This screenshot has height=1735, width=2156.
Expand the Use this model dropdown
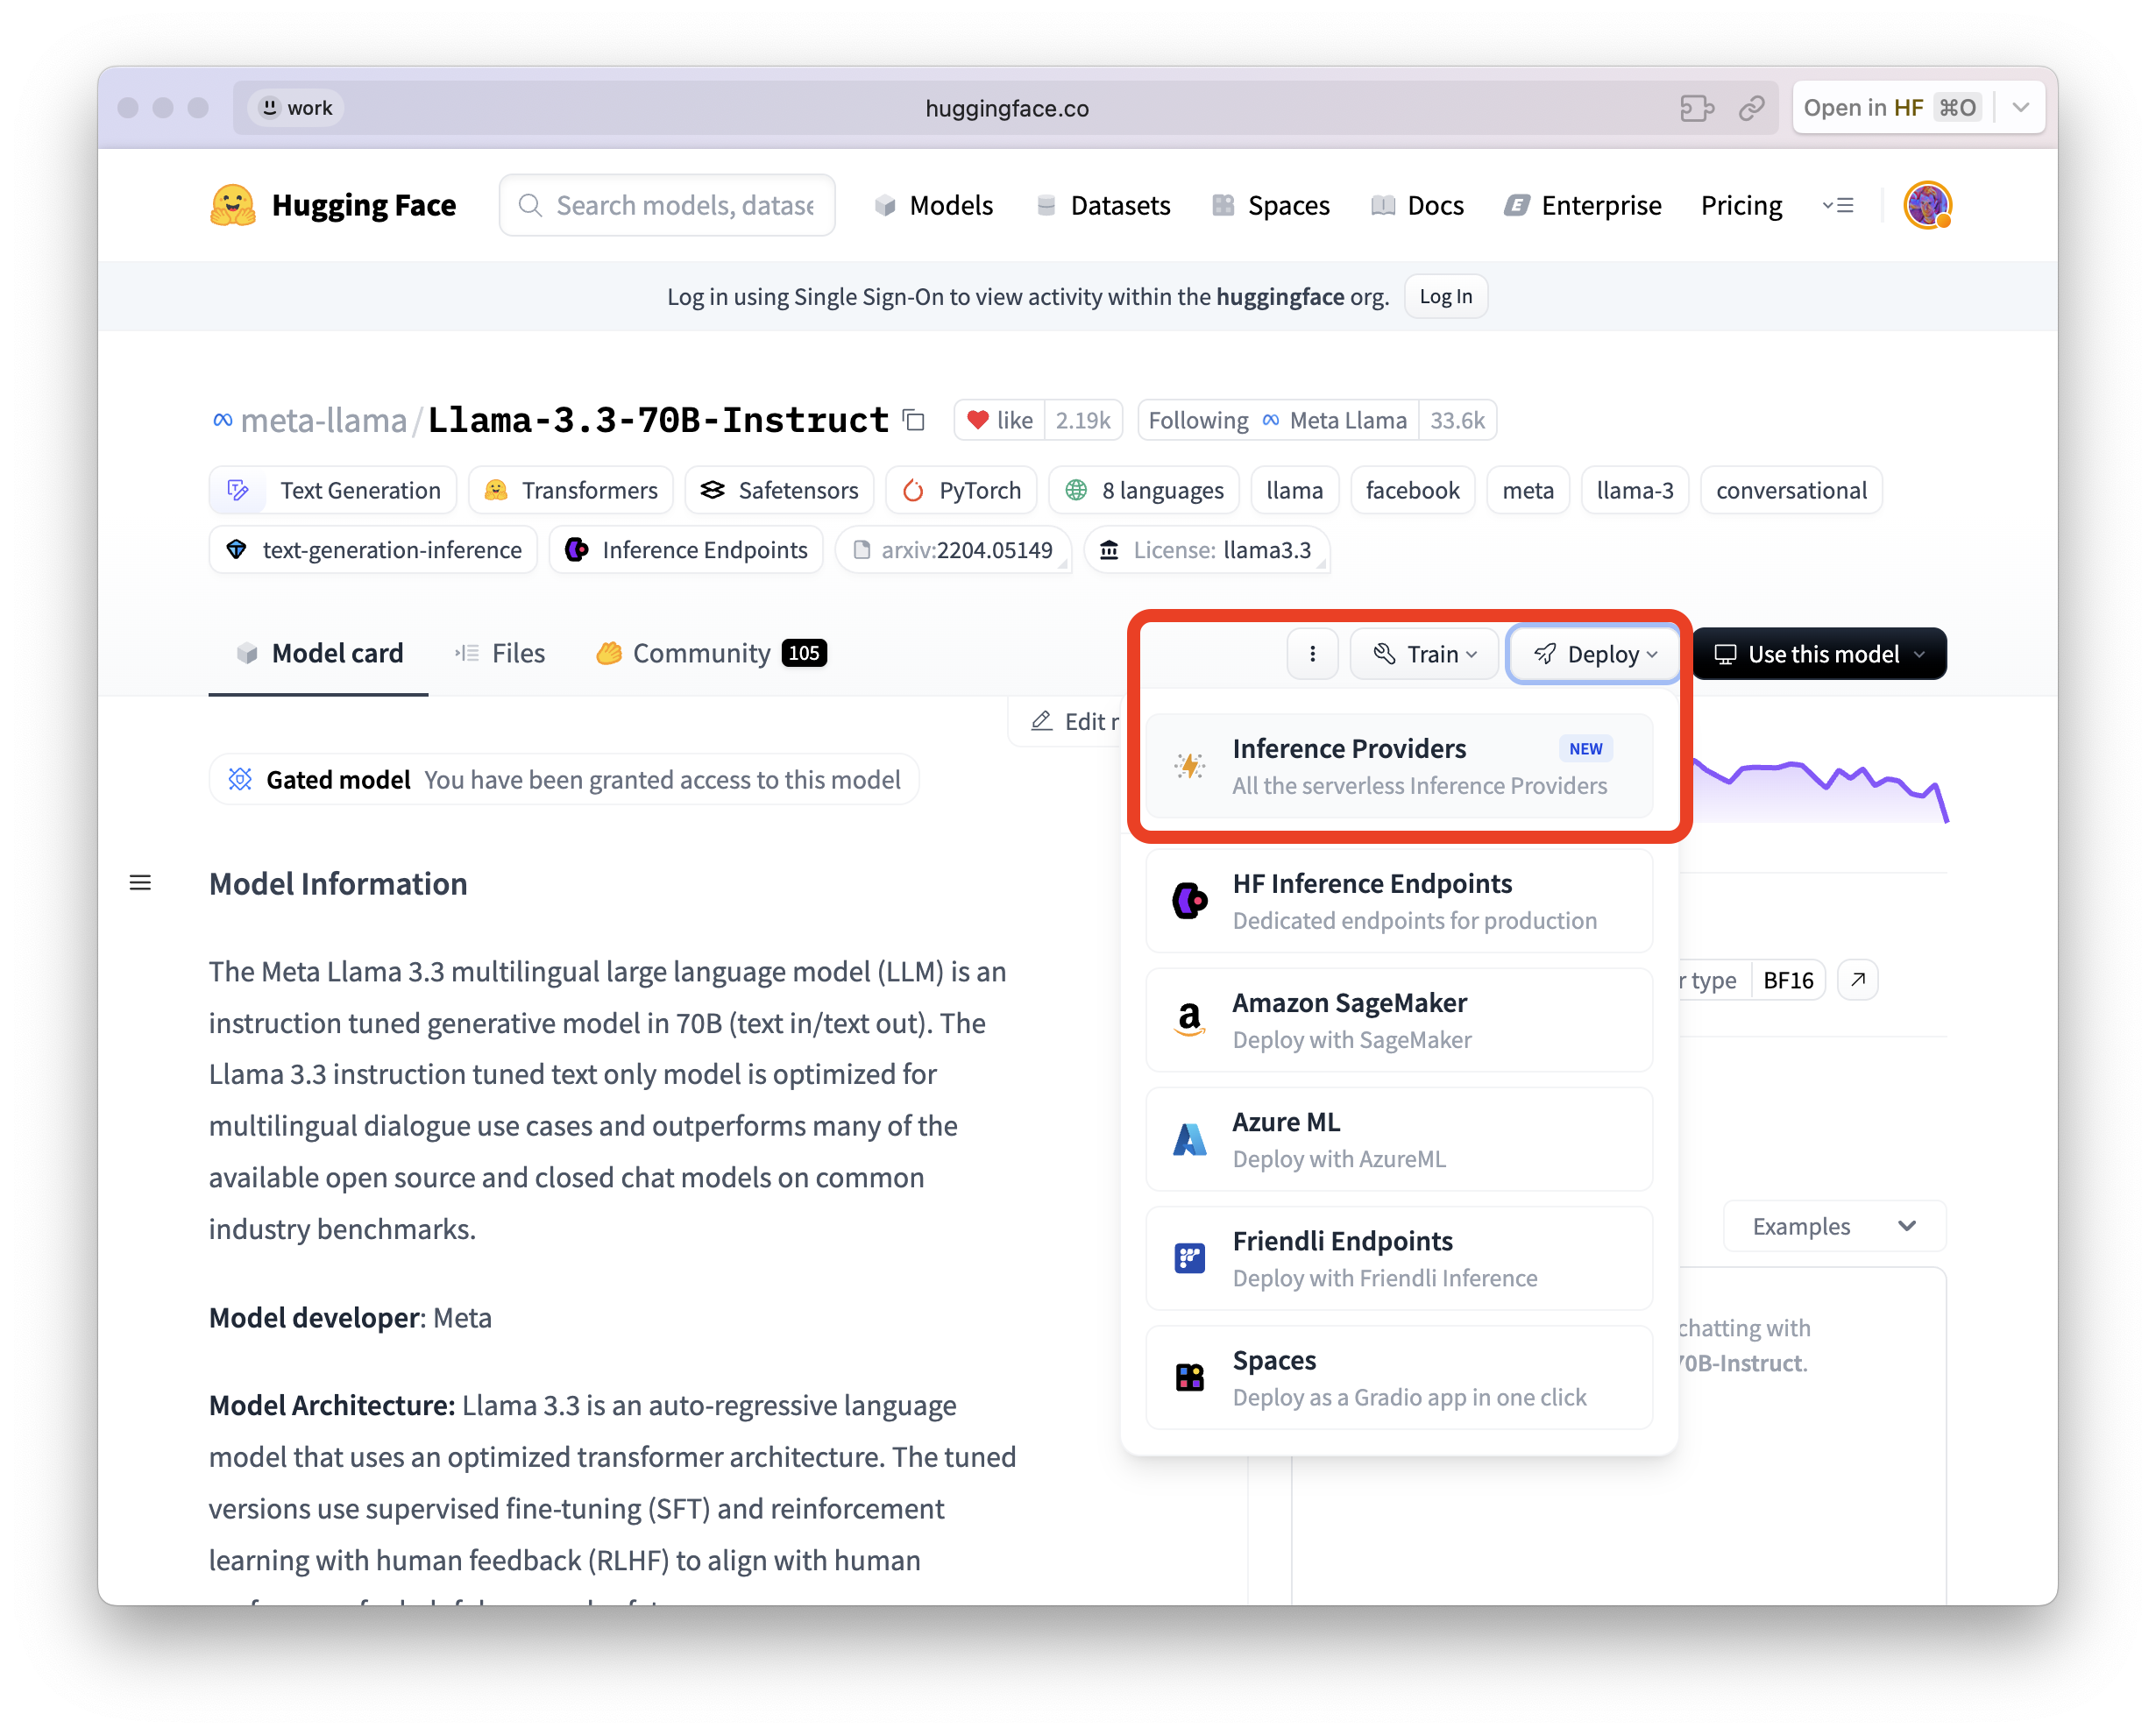[x=1819, y=654]
